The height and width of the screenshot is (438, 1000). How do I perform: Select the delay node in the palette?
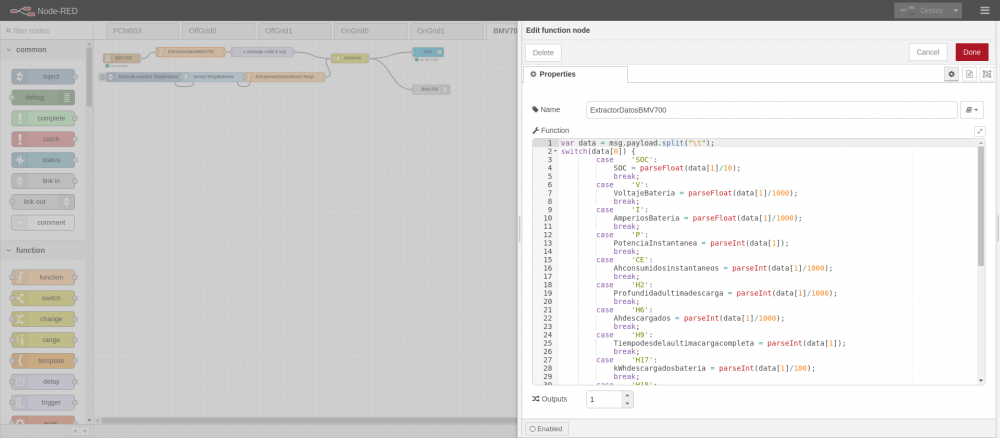point(43,381)
